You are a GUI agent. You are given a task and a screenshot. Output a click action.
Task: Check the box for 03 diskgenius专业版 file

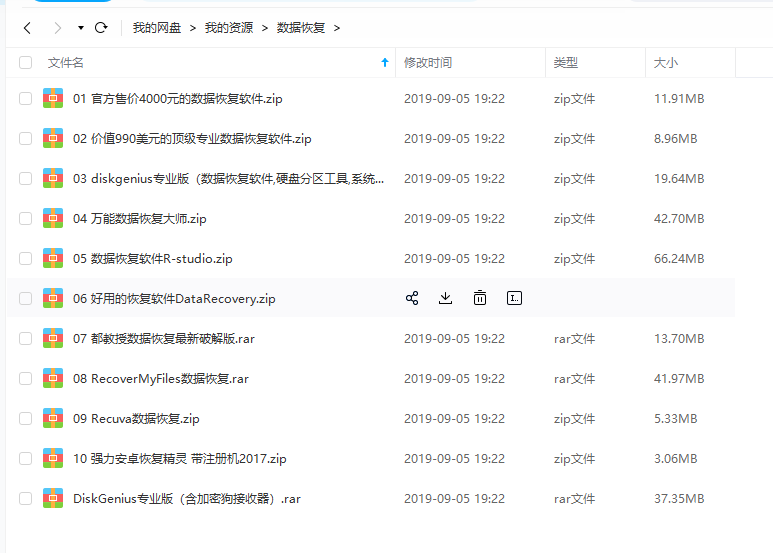[x=26, y=178]
